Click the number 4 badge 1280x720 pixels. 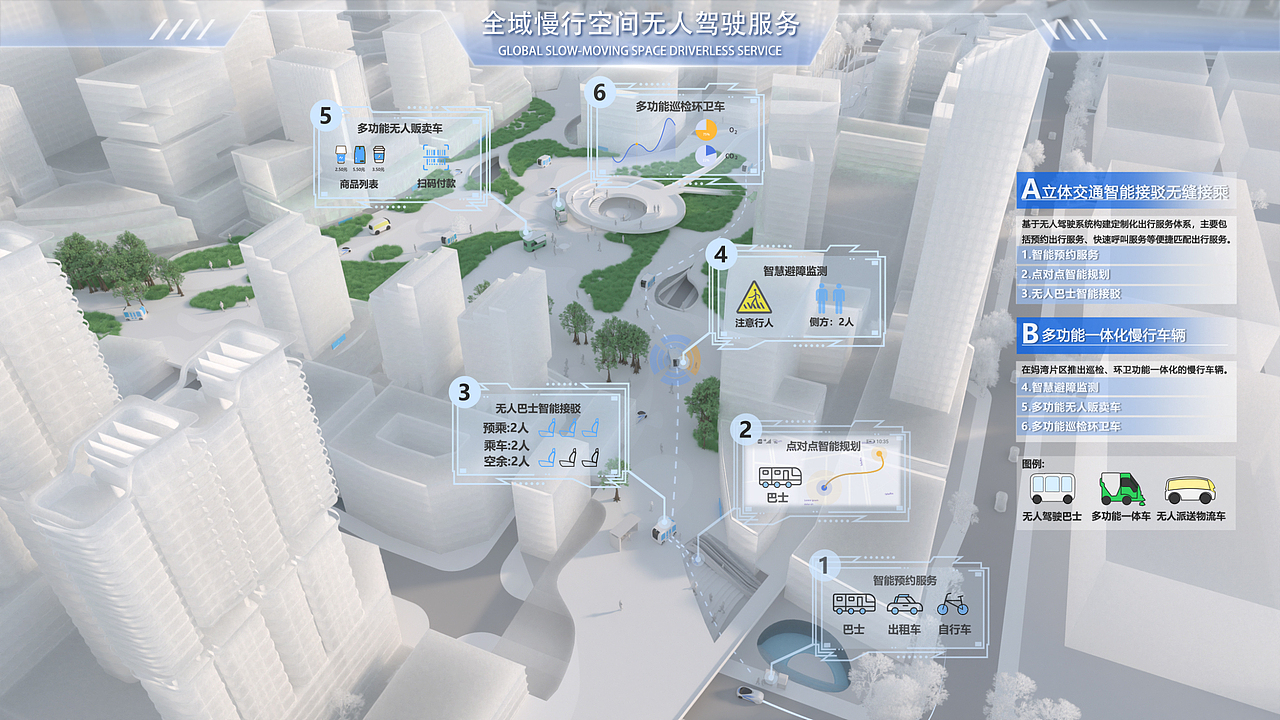click(x=720, y=254)
